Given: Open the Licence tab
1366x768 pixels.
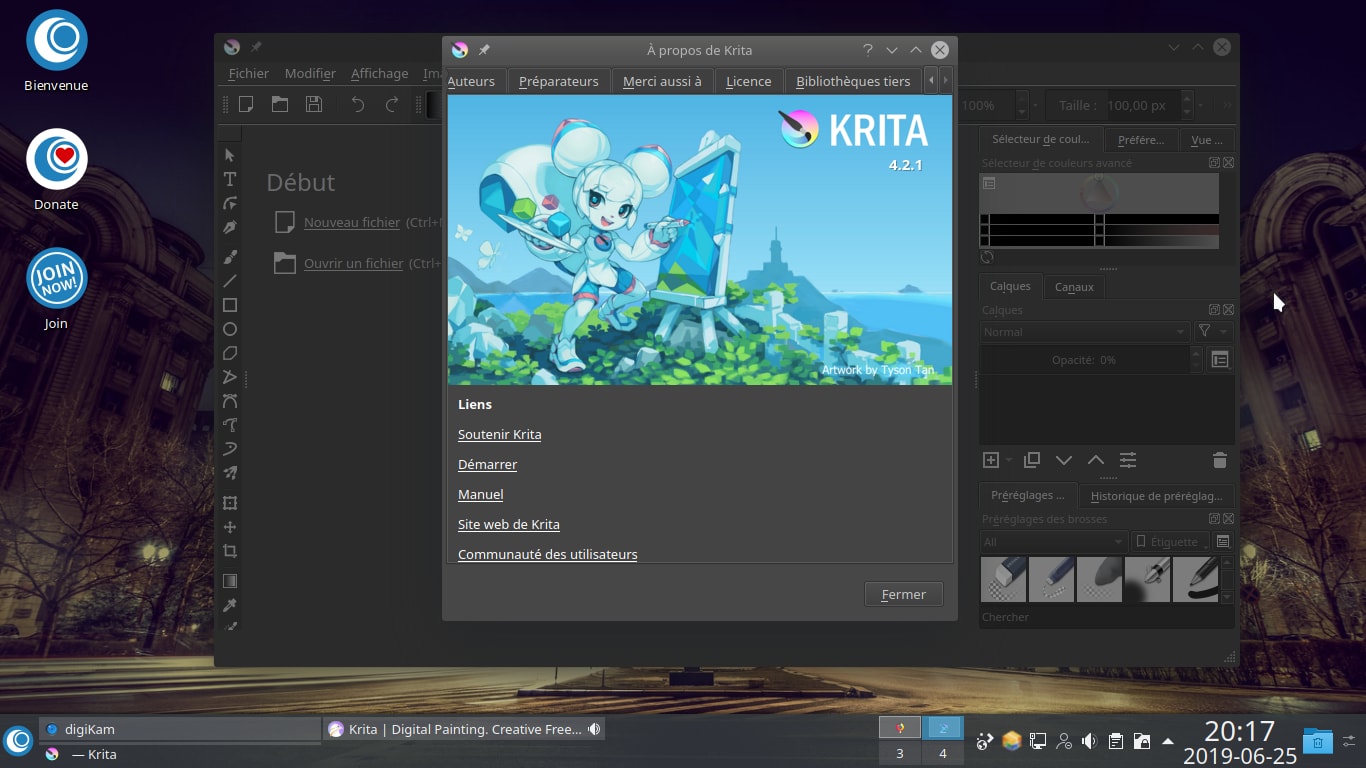Looking at the screenshot, I should [x=749, y=81].
